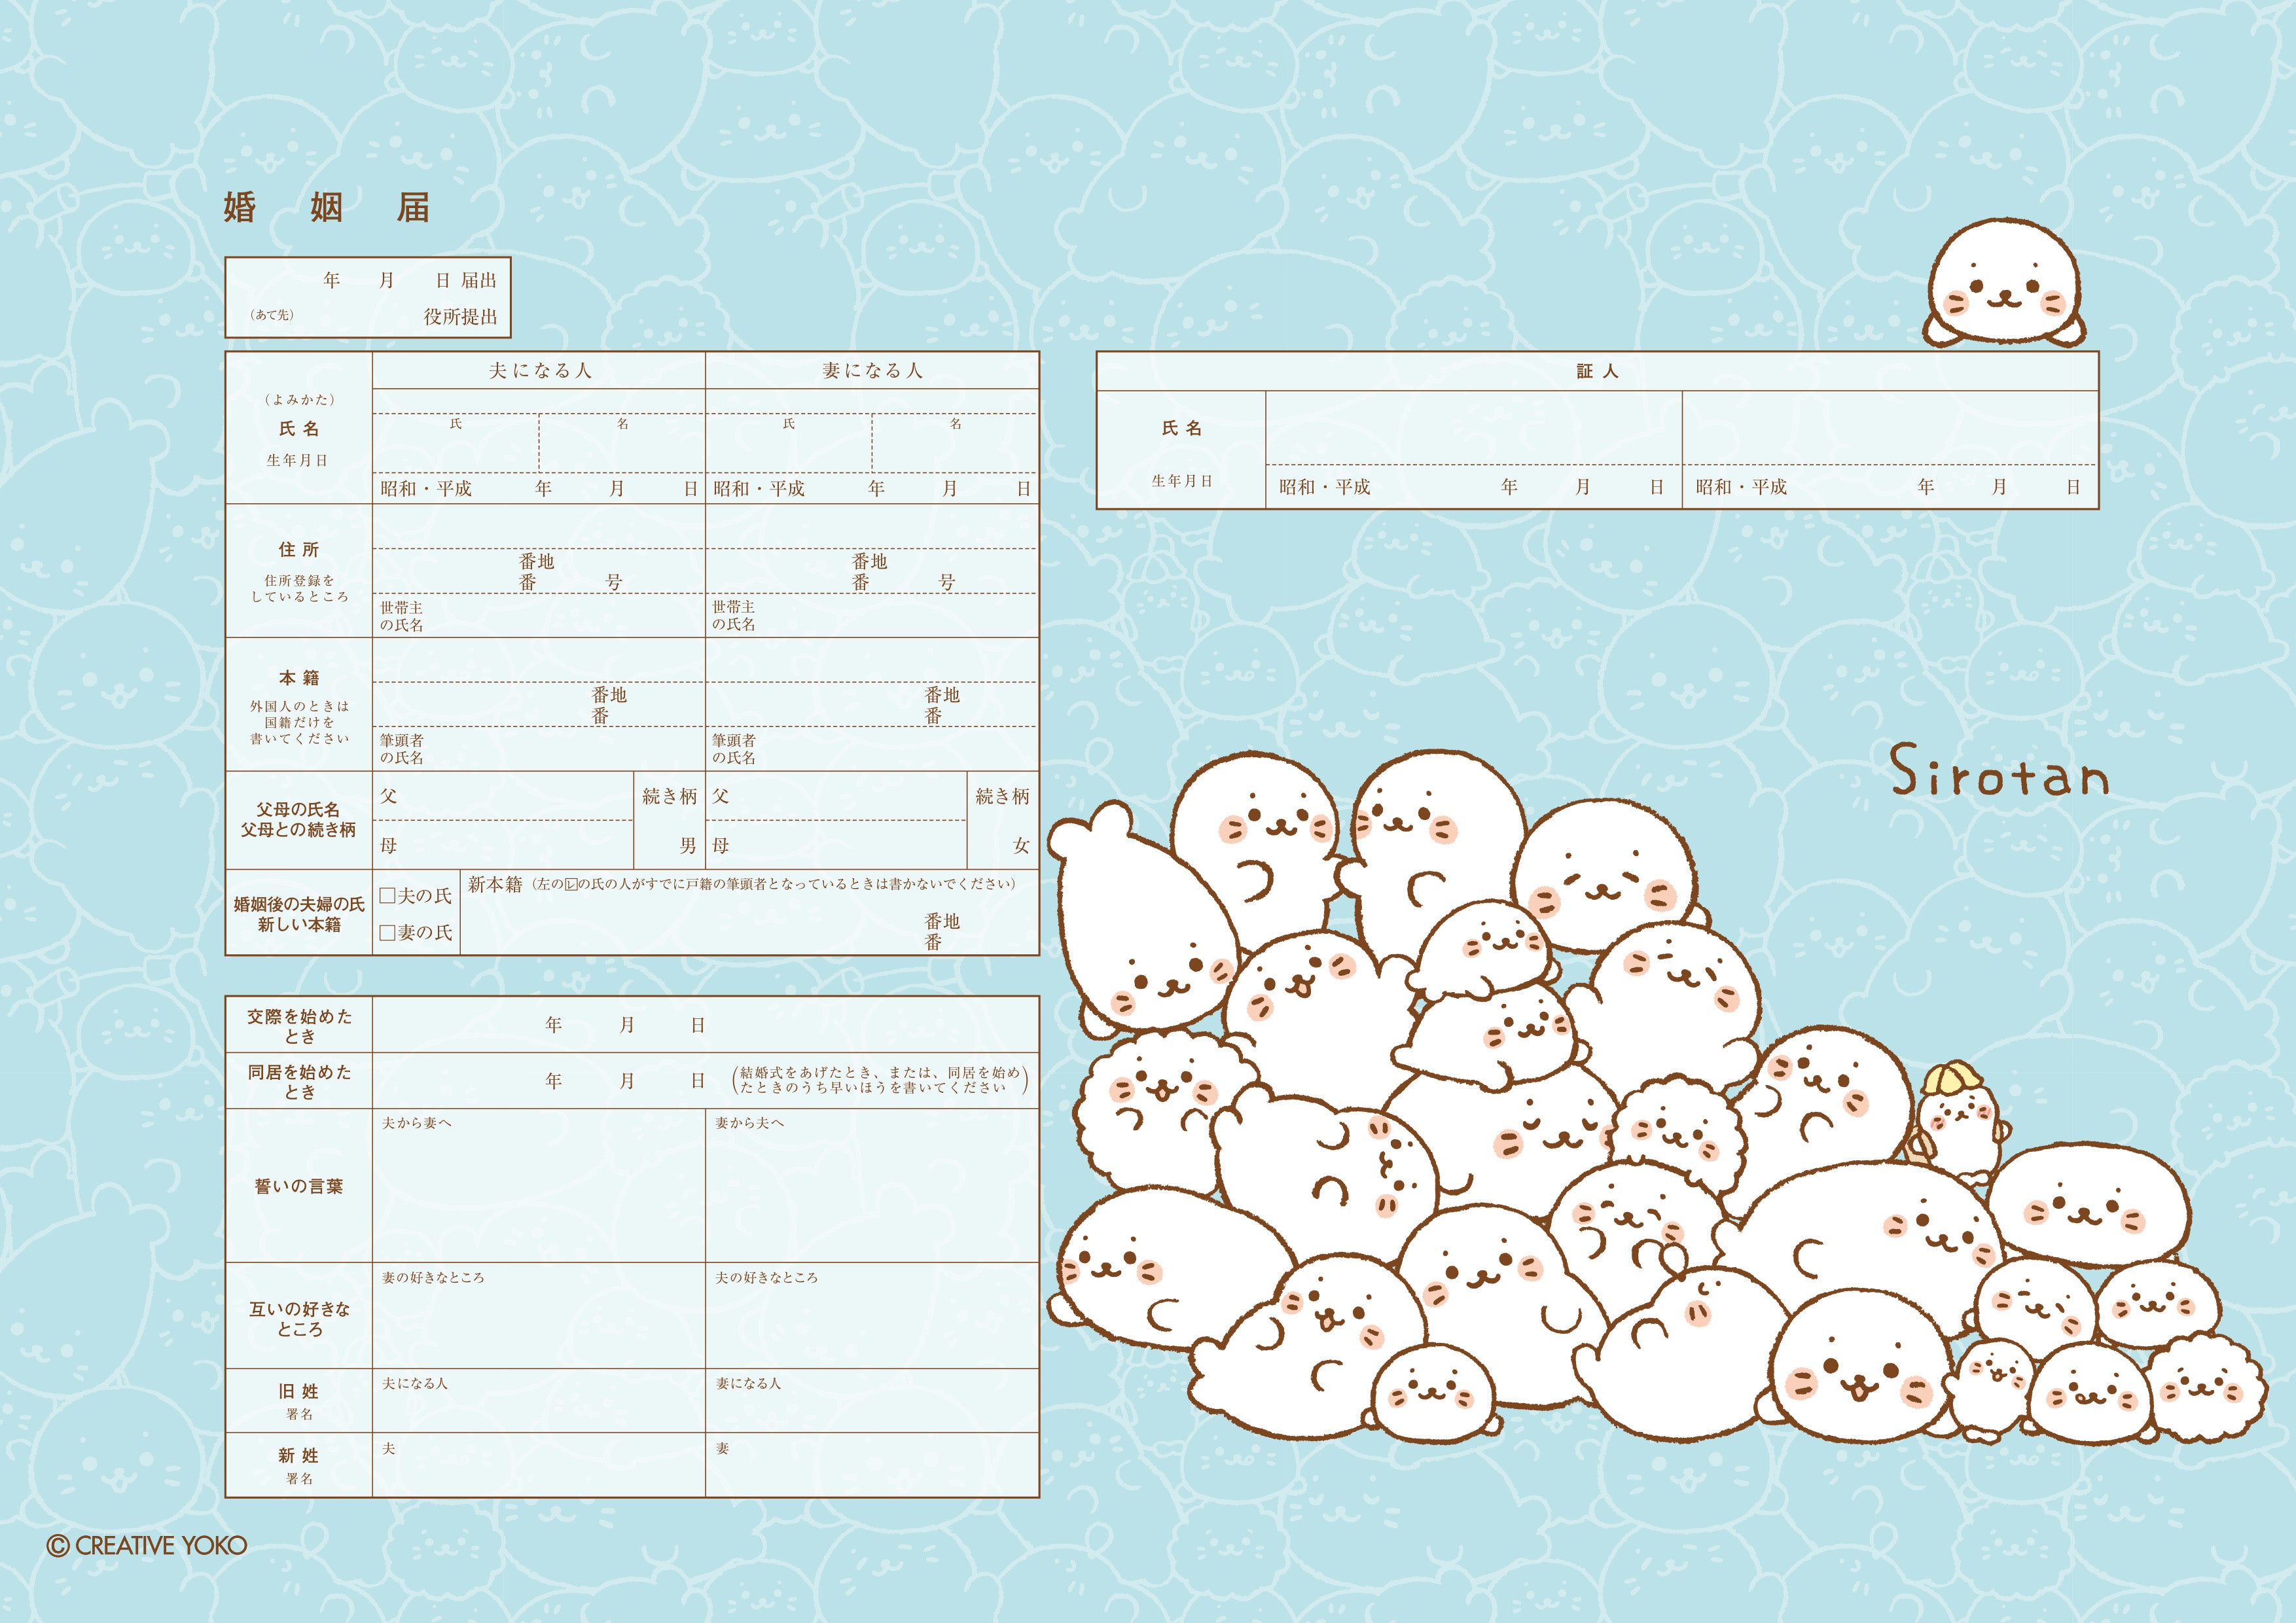Screen dimensions: 2296x1623
Task: Click the 新本籍 address field
Action: click(700, 925)
